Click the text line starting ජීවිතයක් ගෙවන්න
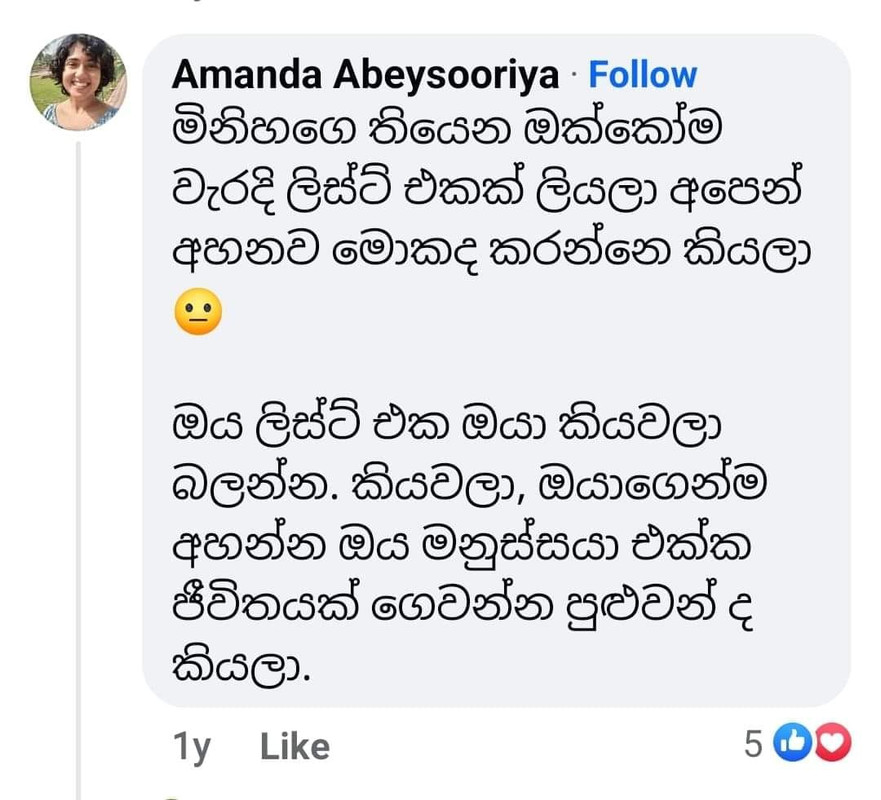The height and width of the screenshot is (800, 881). tap(462, 606)
